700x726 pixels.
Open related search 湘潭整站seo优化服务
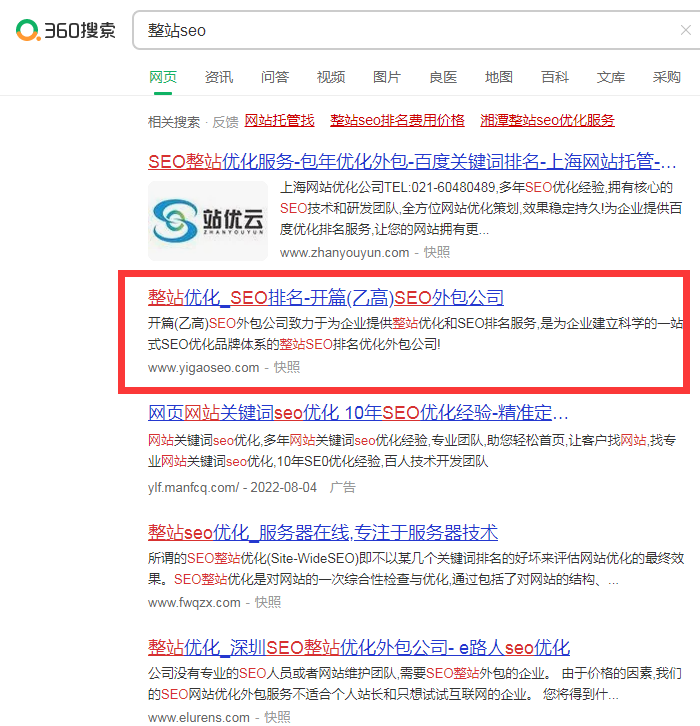click(x=547, y=120)
